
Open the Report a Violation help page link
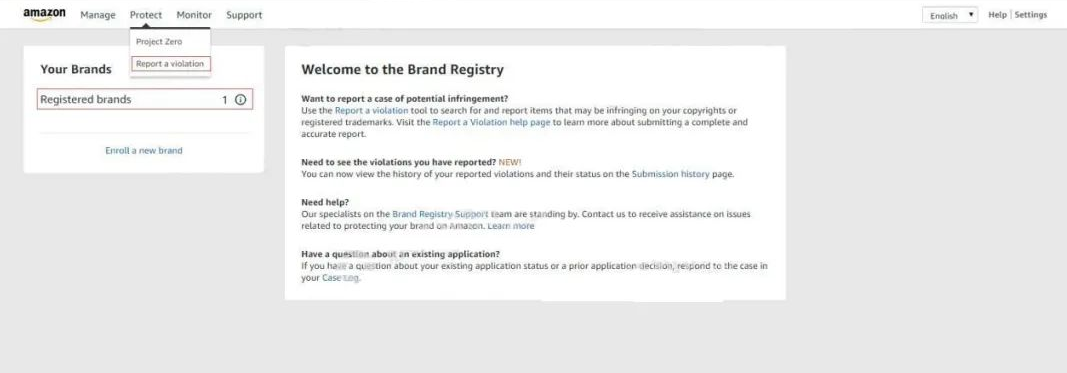pyautogui.click(x=491, y=123)
